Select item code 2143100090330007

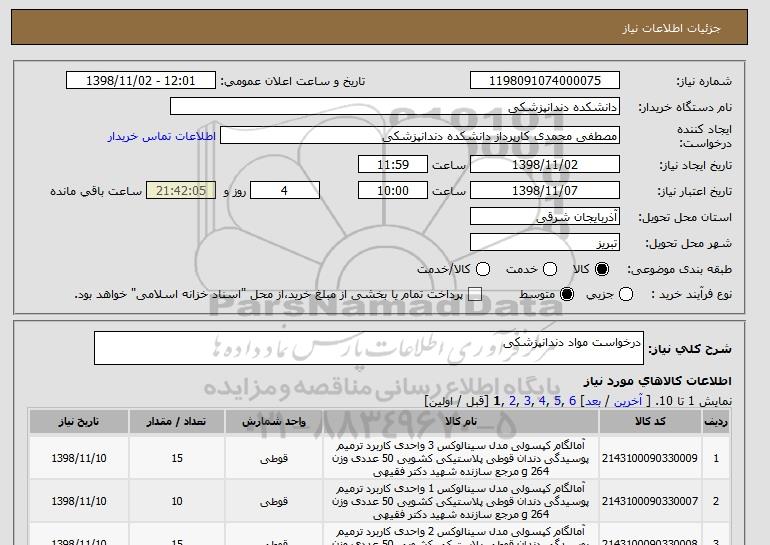[650, 501]
